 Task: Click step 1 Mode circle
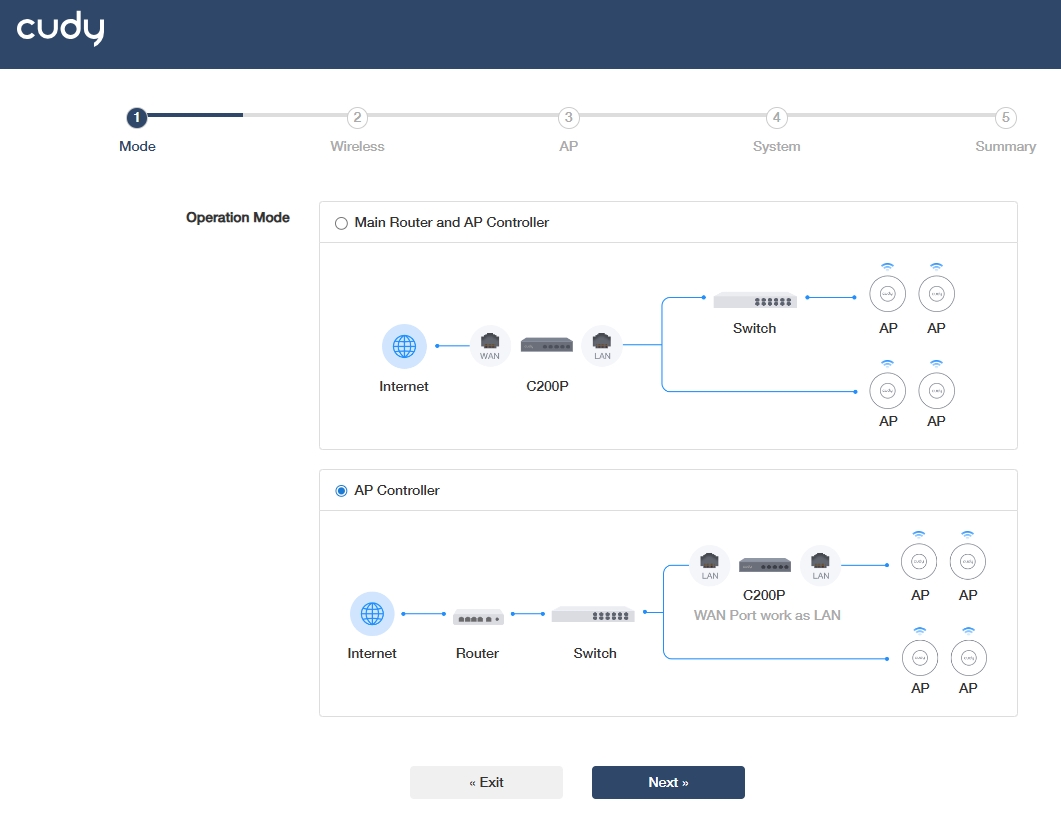[137, 118]
